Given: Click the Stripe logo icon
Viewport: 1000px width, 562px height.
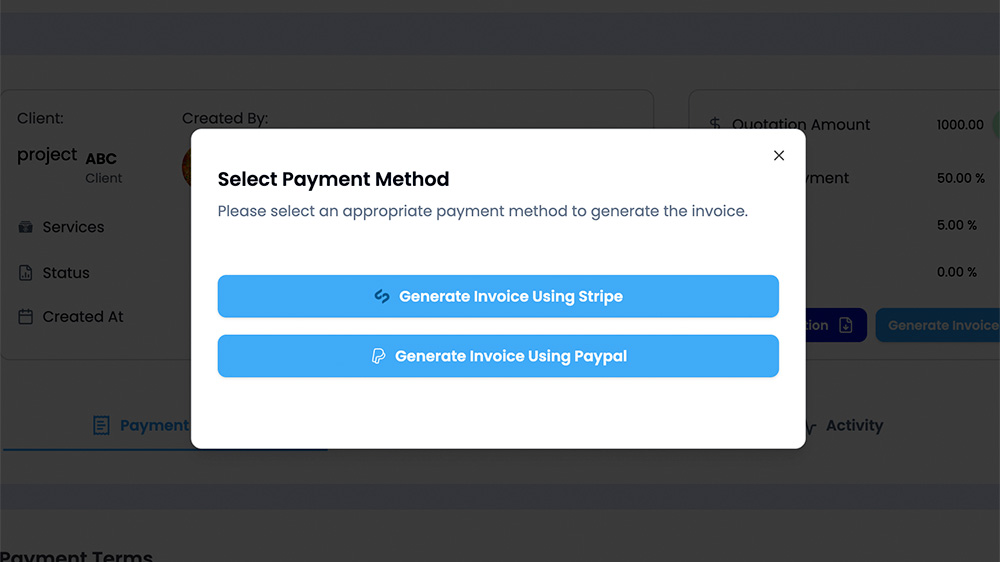Looking at the screenshot, I should tap(382, 296).
